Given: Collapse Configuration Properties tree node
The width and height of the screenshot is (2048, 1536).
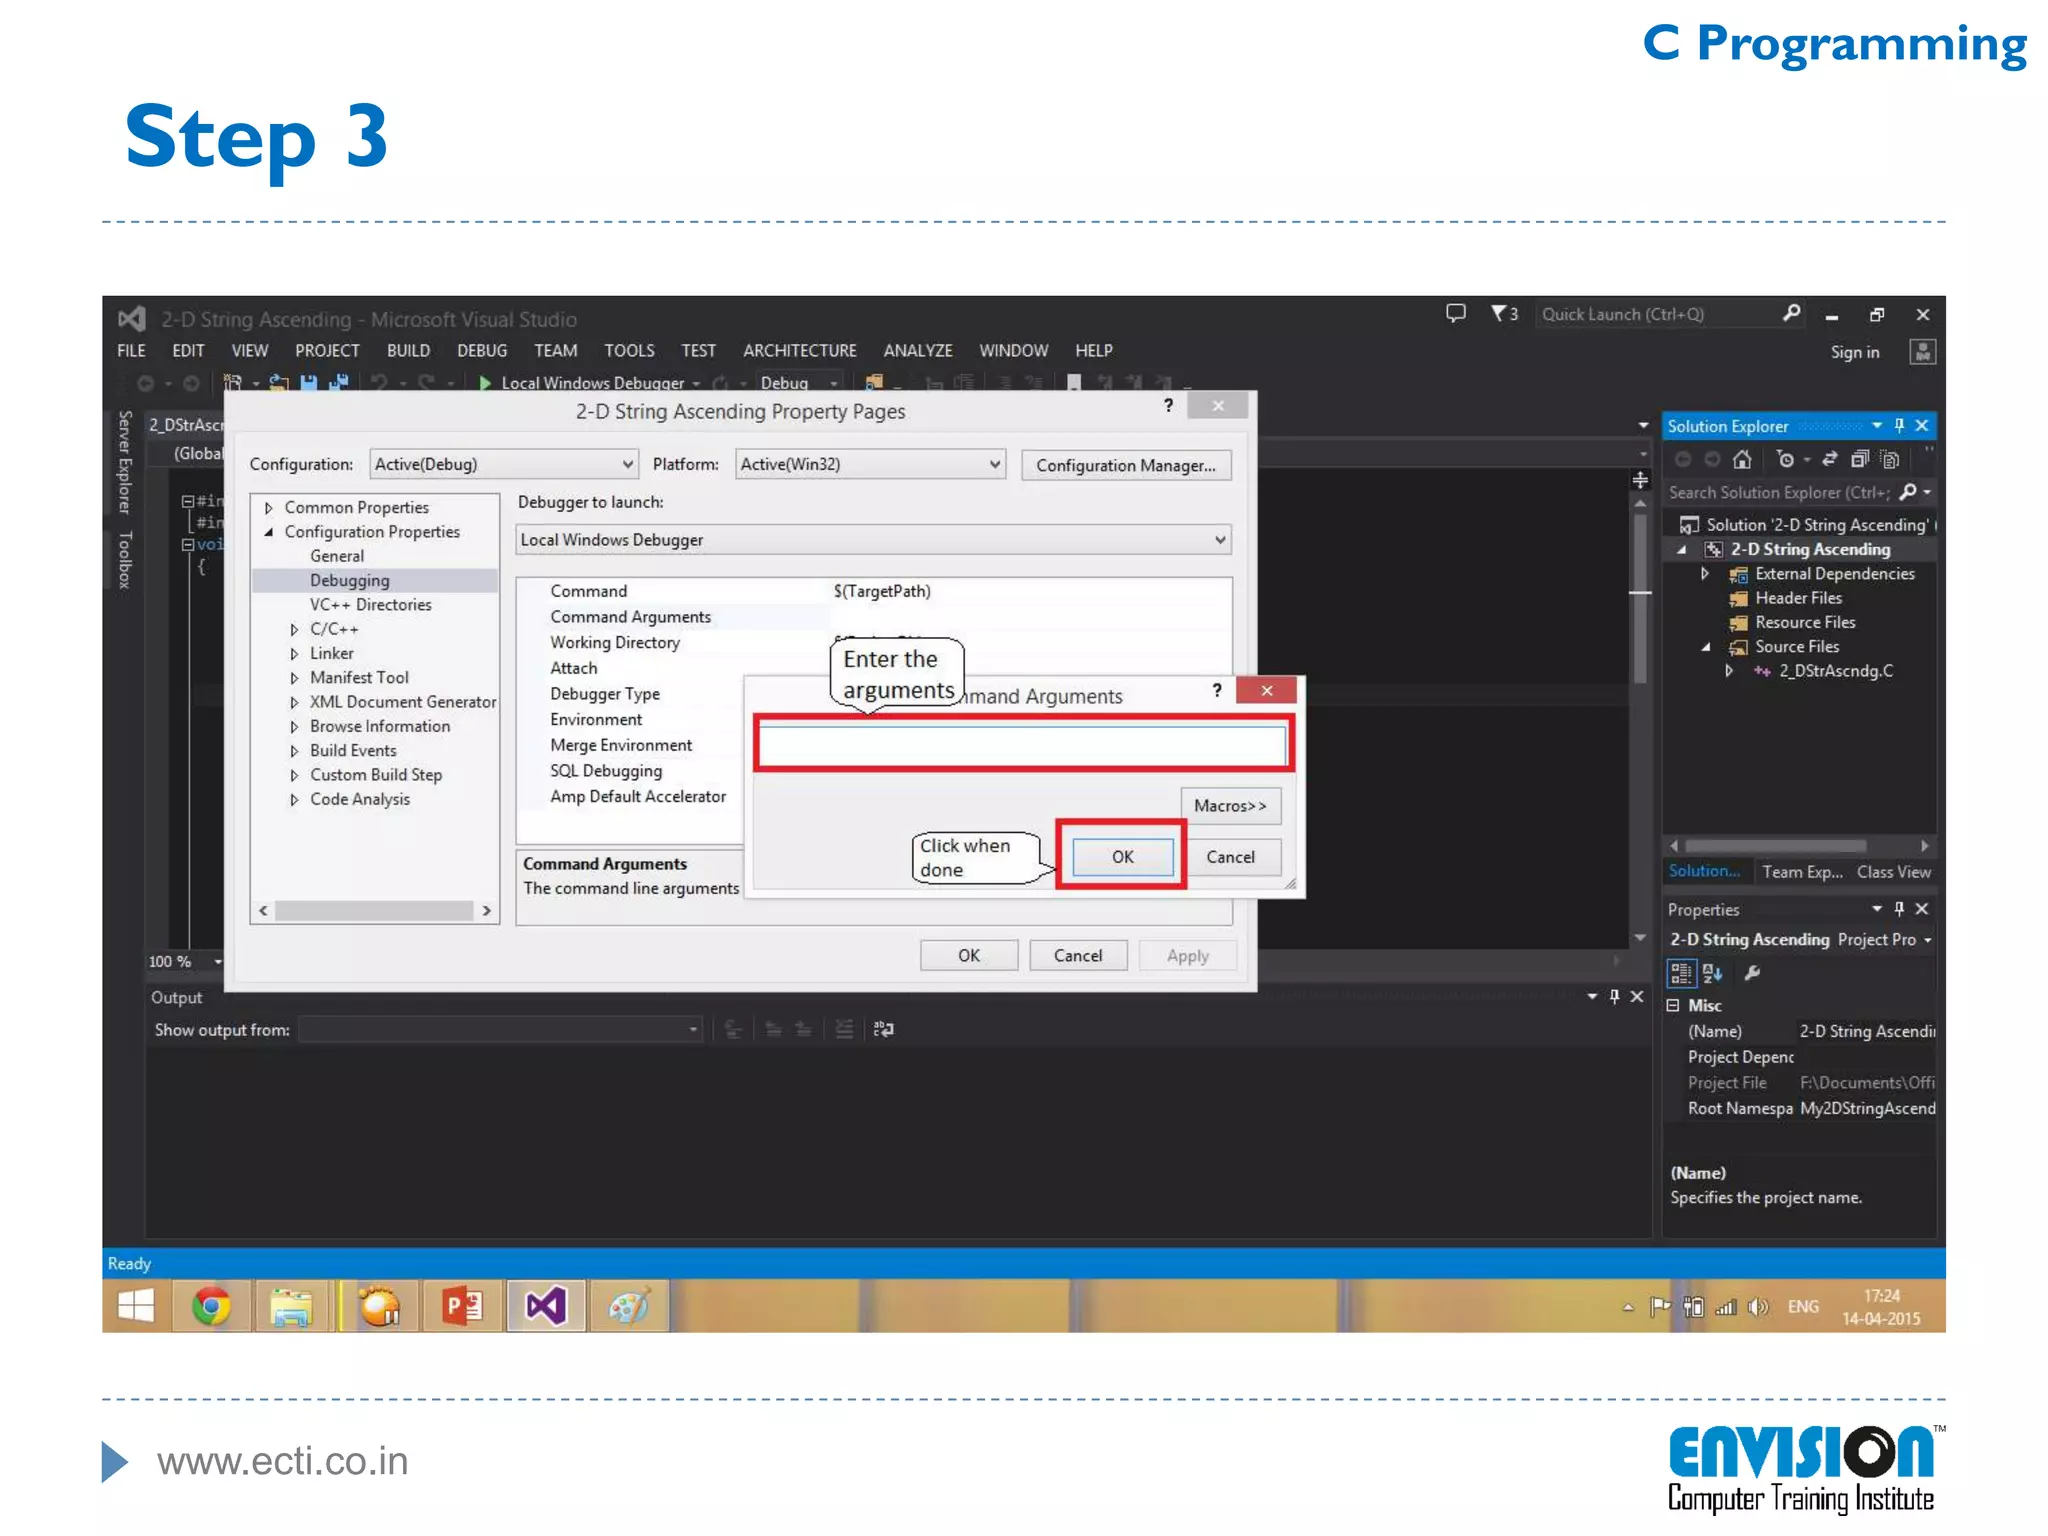Looking at the screenshot, I should [269, 532].
